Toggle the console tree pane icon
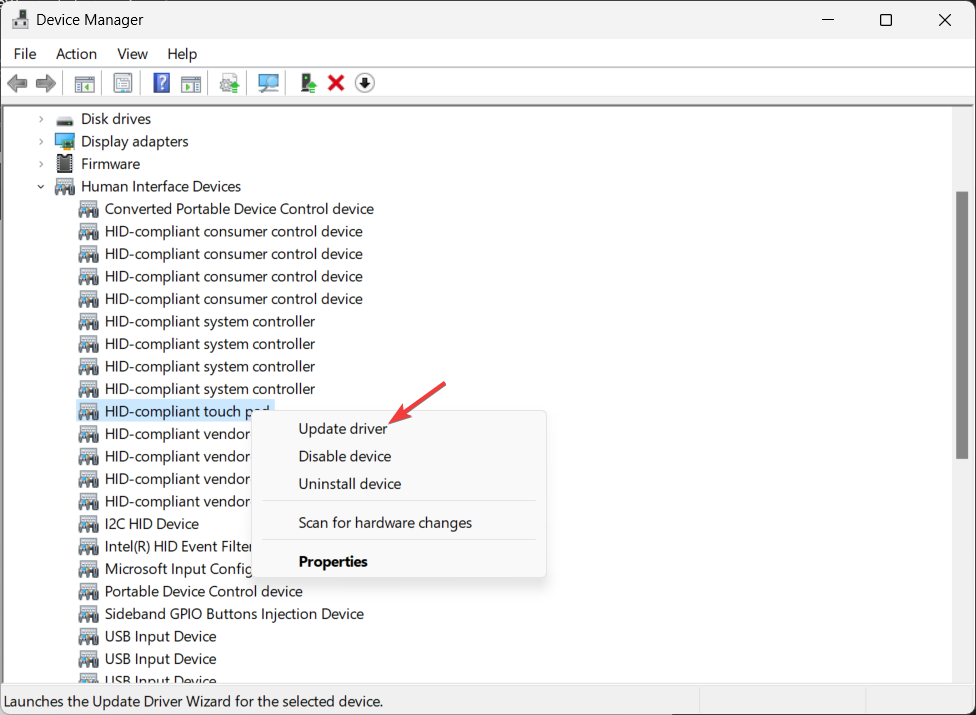This screenshot has height=715, width=976. coord(85,83)
